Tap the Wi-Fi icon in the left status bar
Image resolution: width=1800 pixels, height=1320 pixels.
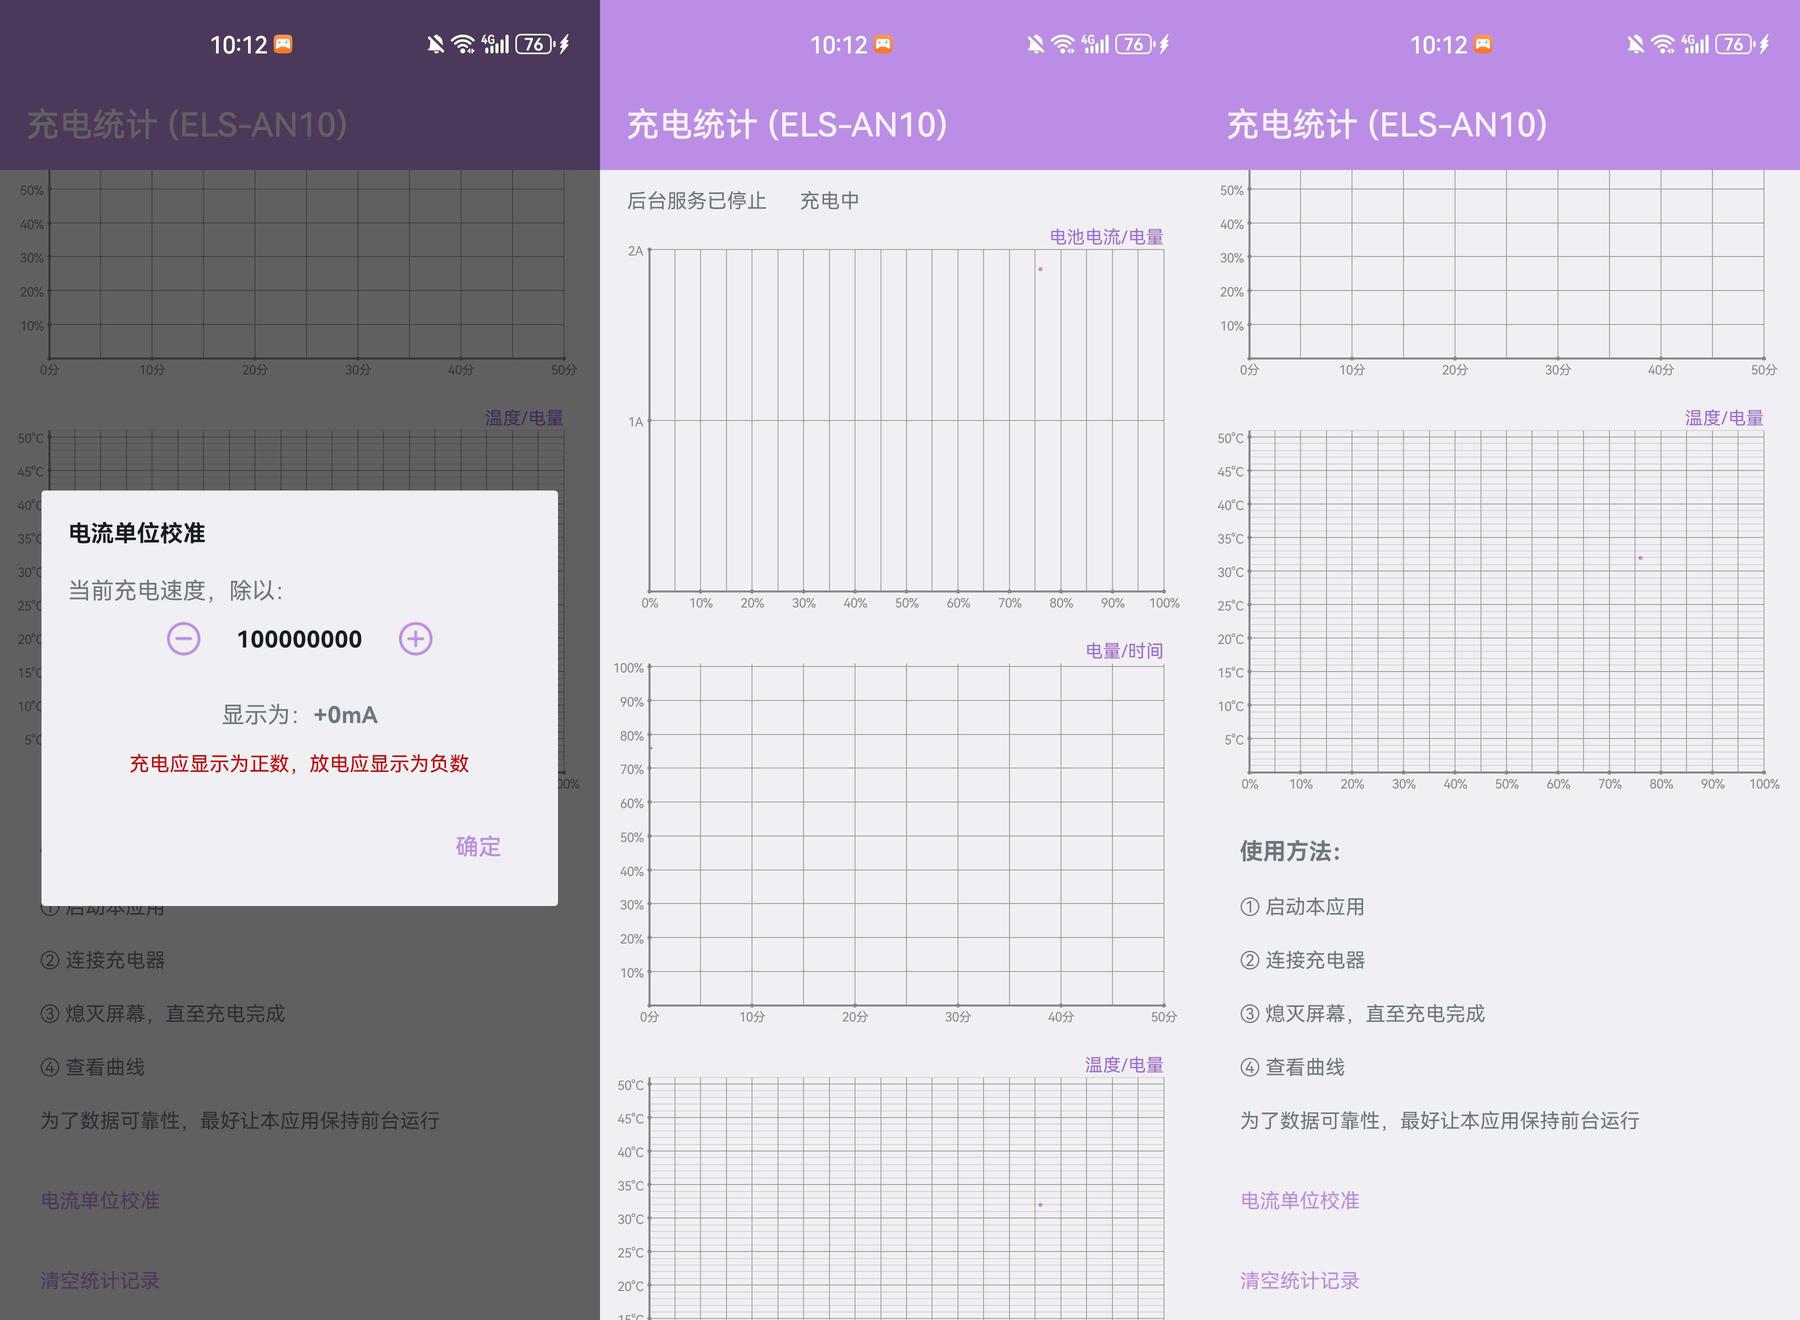click(463, 44)
